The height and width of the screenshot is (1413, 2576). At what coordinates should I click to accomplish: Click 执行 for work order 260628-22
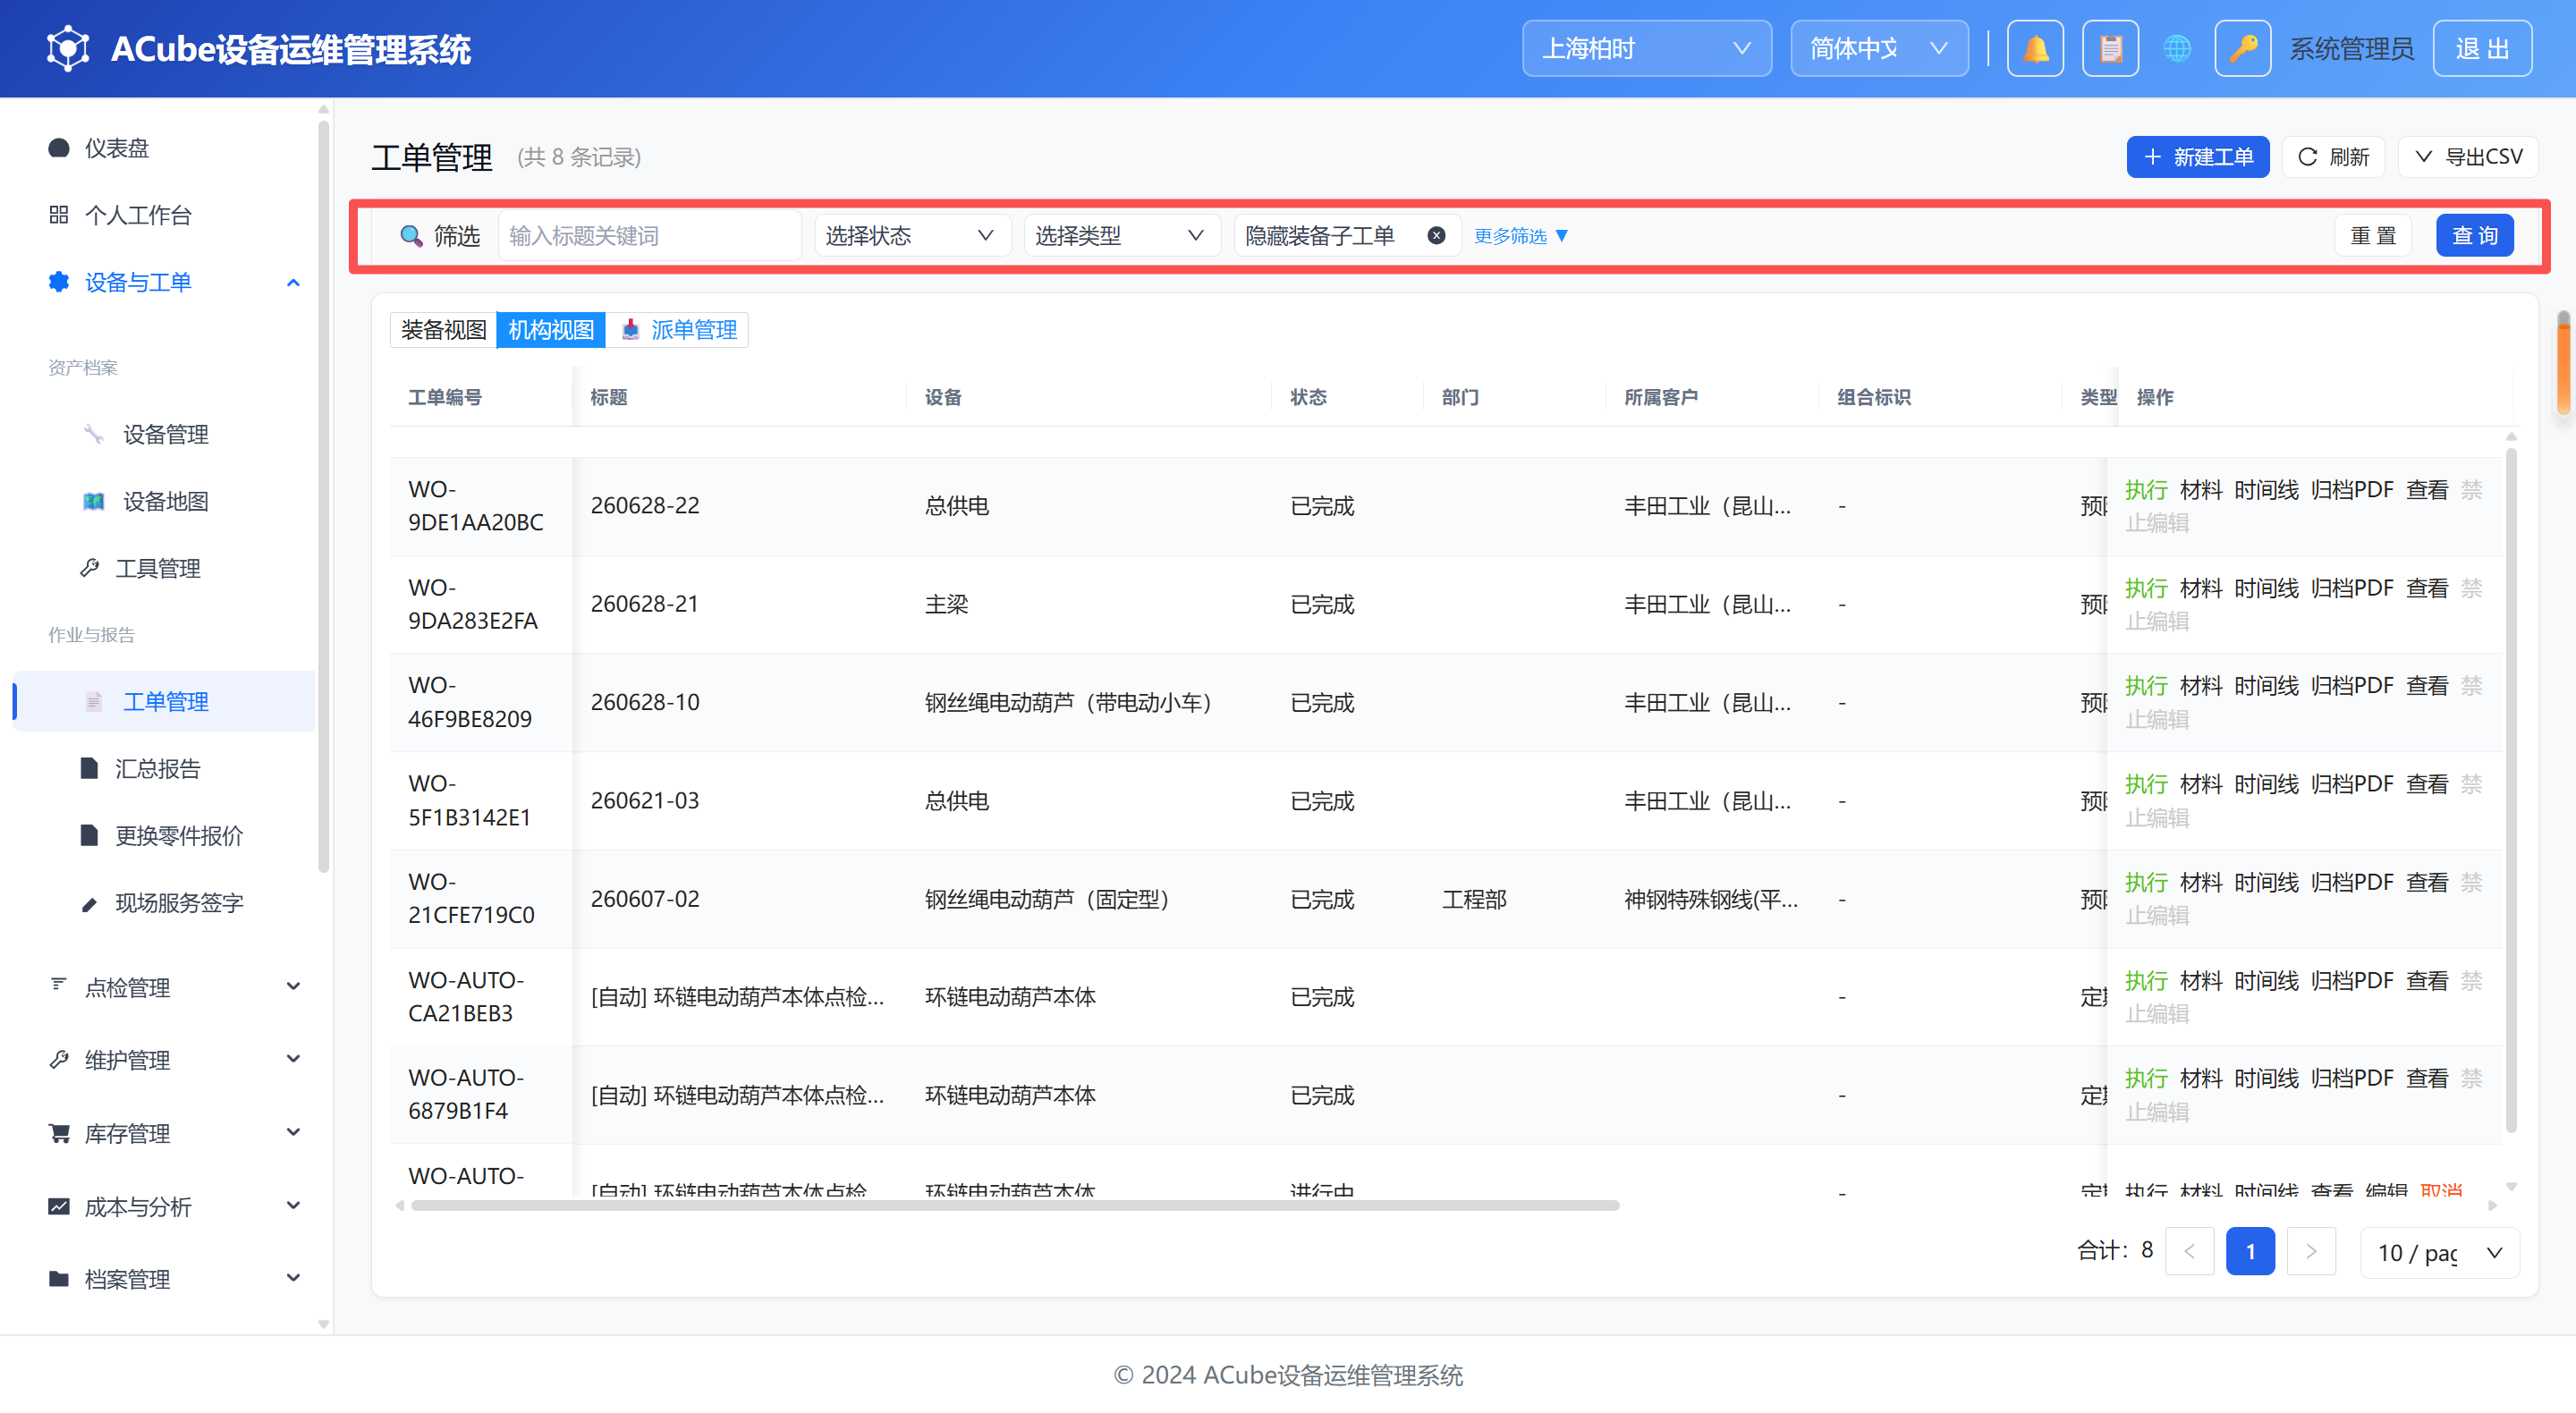[x=2145, y=490]
